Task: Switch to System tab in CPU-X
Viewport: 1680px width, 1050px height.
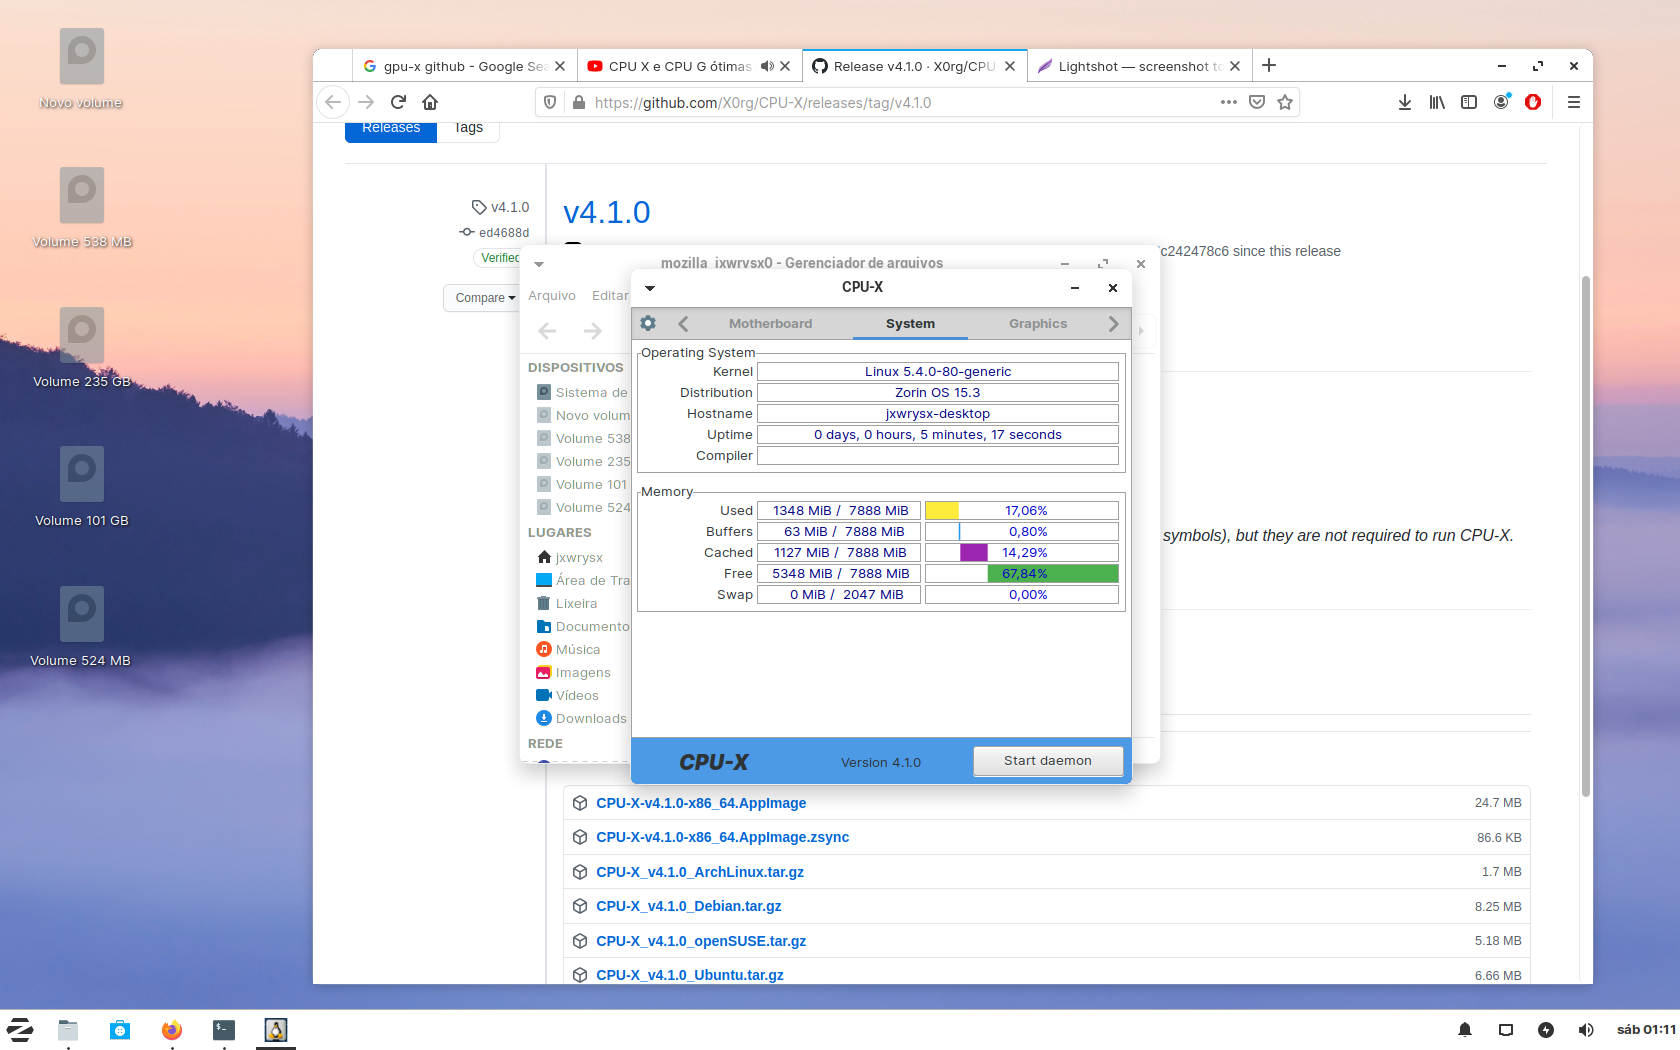Action: (x=910, y=323)
